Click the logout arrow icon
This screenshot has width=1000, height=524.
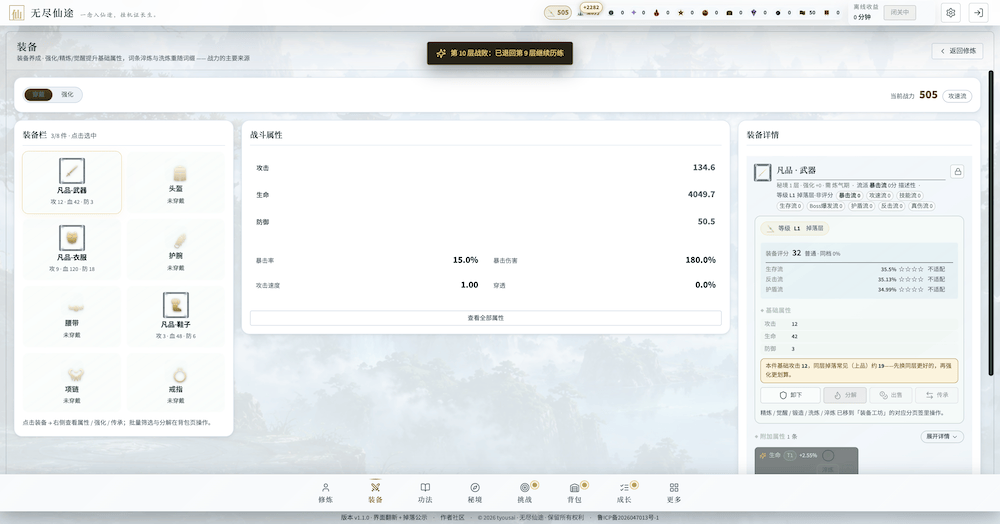978,13
